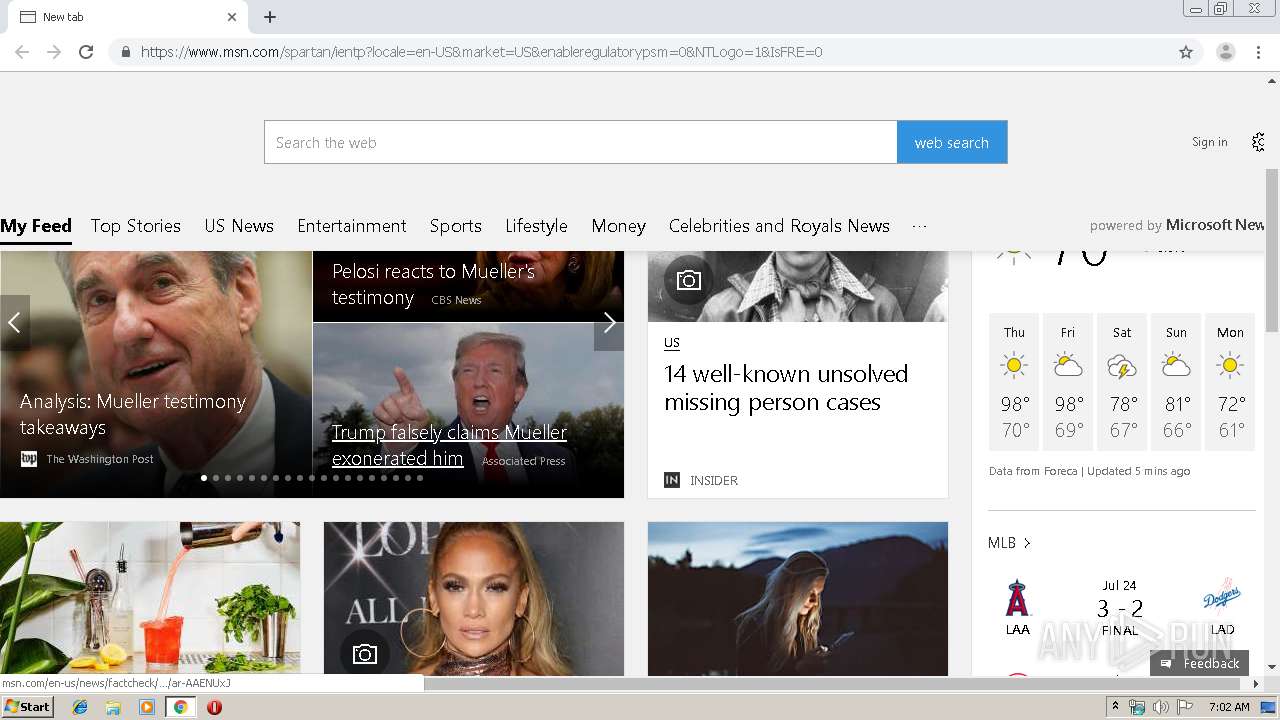Open camera gallery icon on Jennifer Lopez photo

point(365,655)
